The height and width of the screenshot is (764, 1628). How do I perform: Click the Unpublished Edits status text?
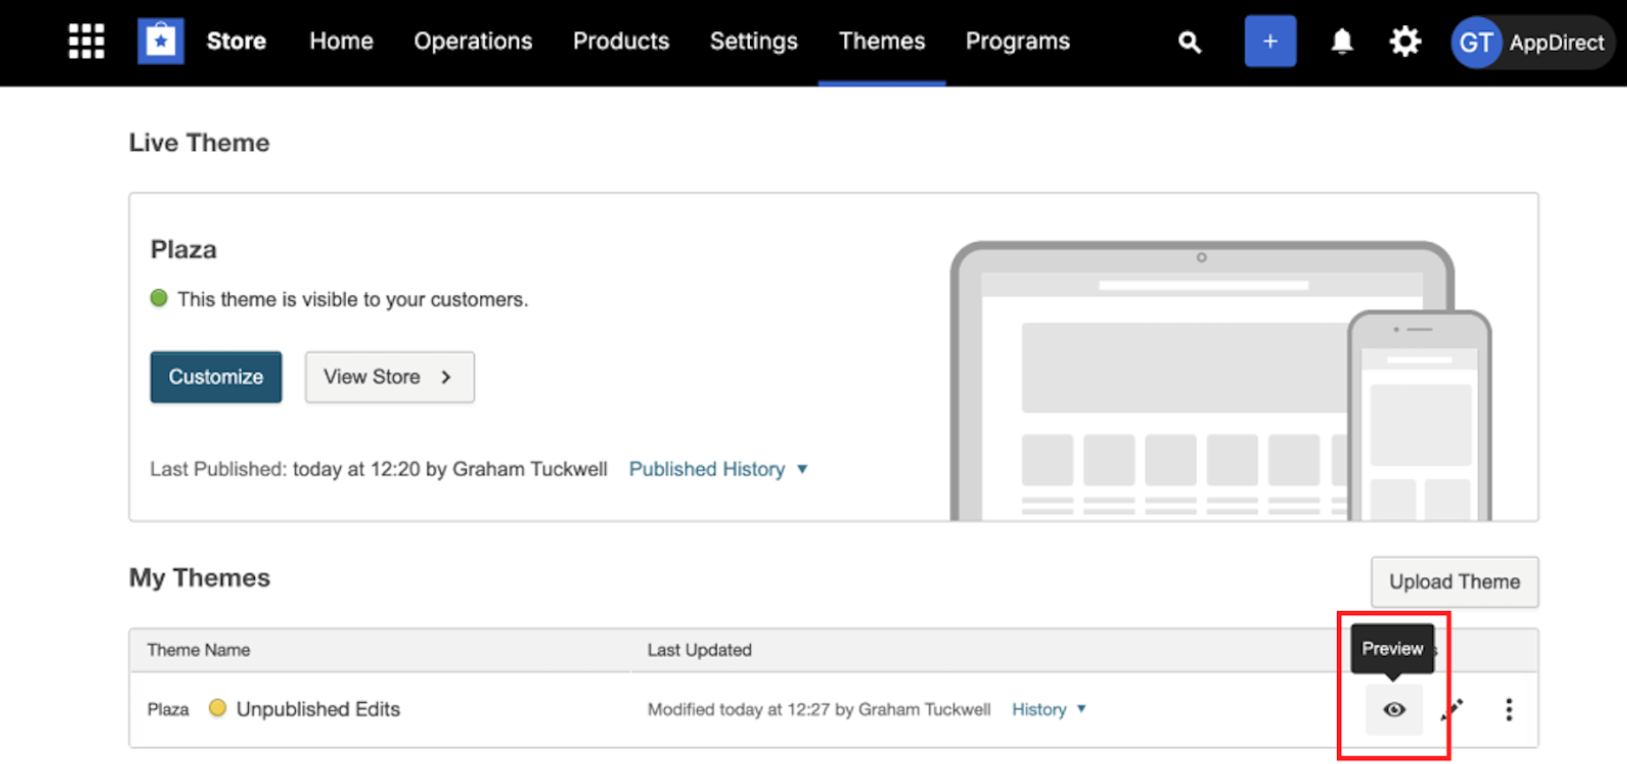[x=318, y=709]
